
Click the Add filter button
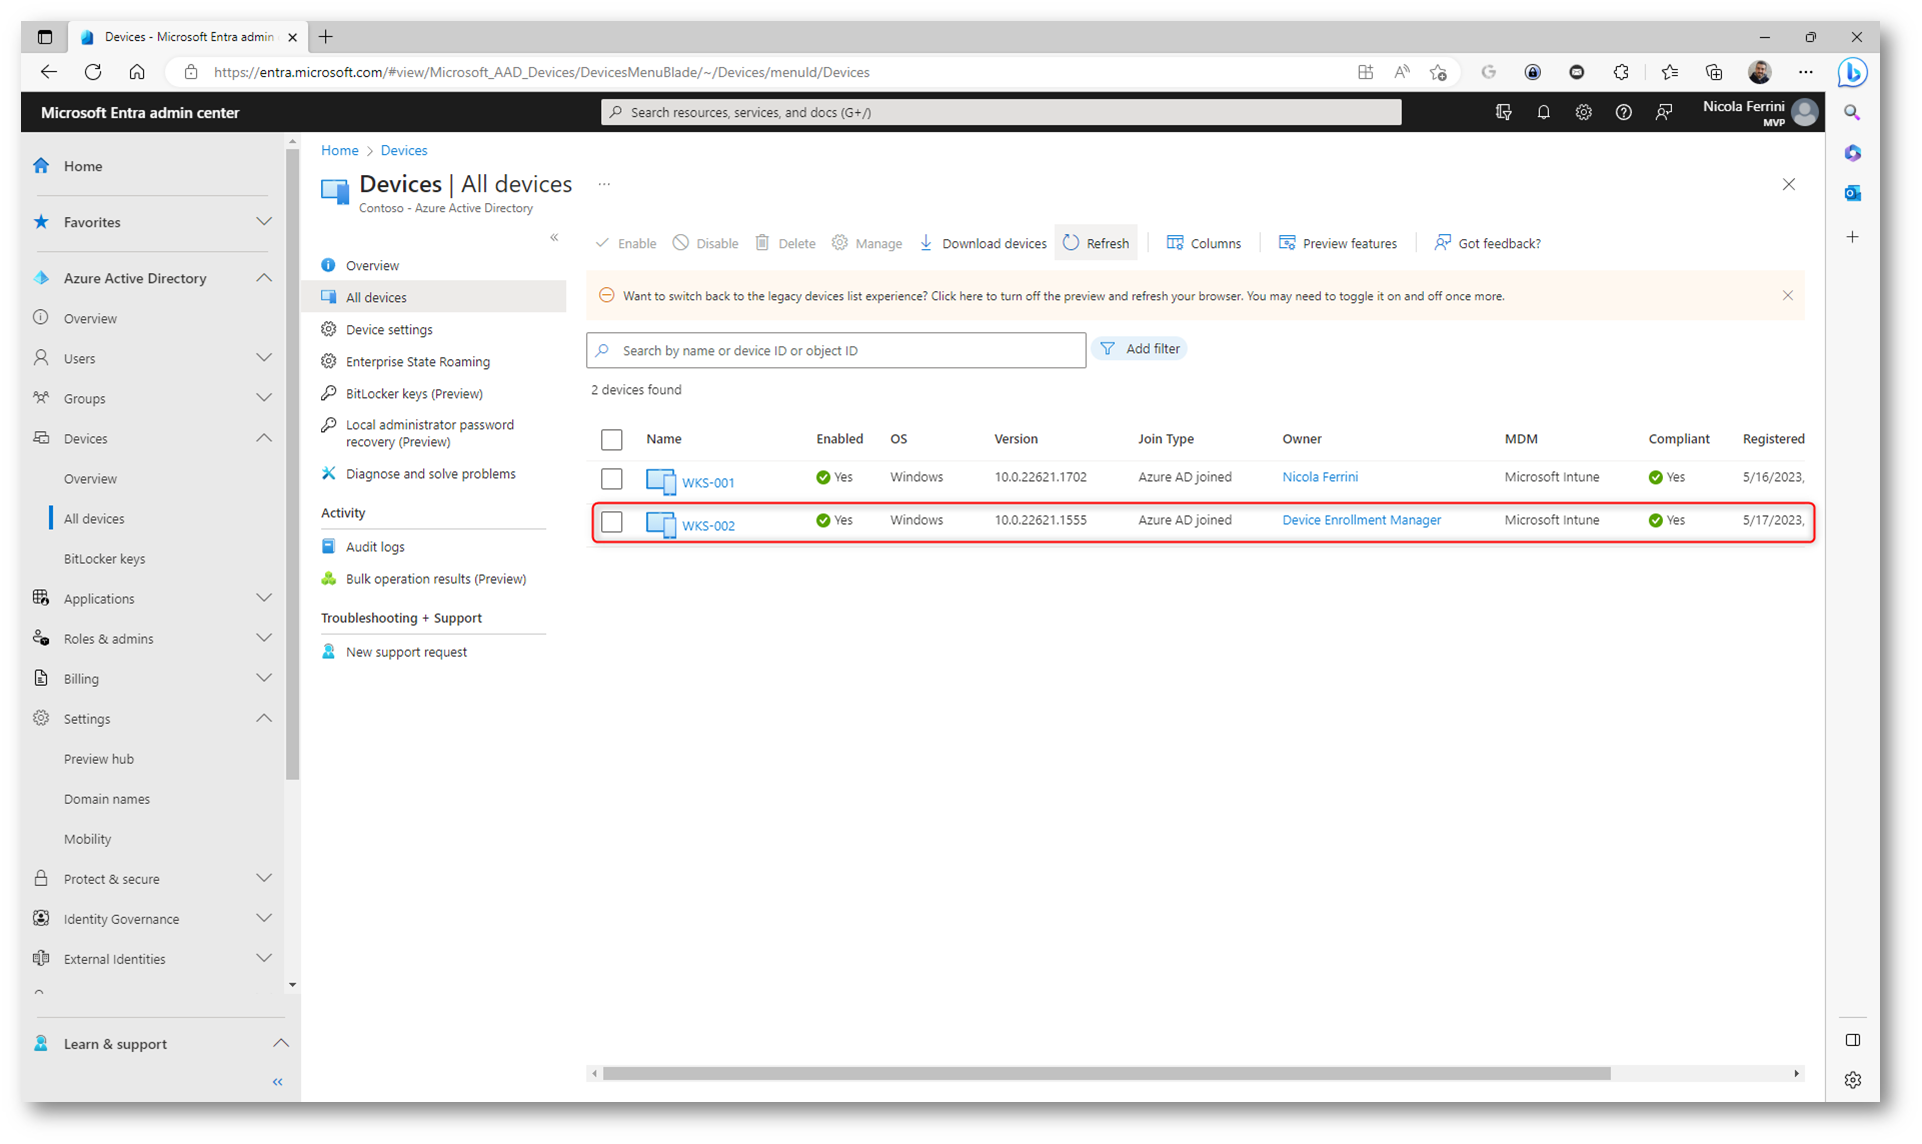point(1140,349)
